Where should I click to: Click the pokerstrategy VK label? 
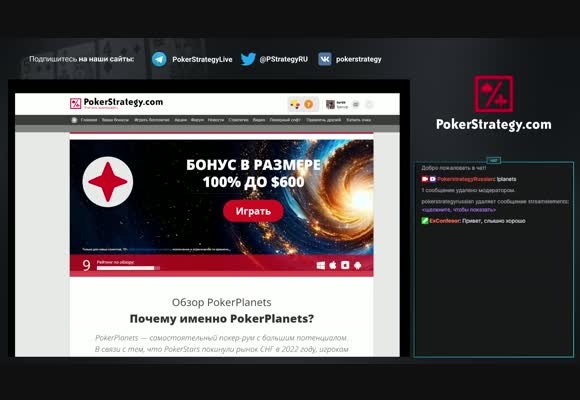[x=358, y=59]
